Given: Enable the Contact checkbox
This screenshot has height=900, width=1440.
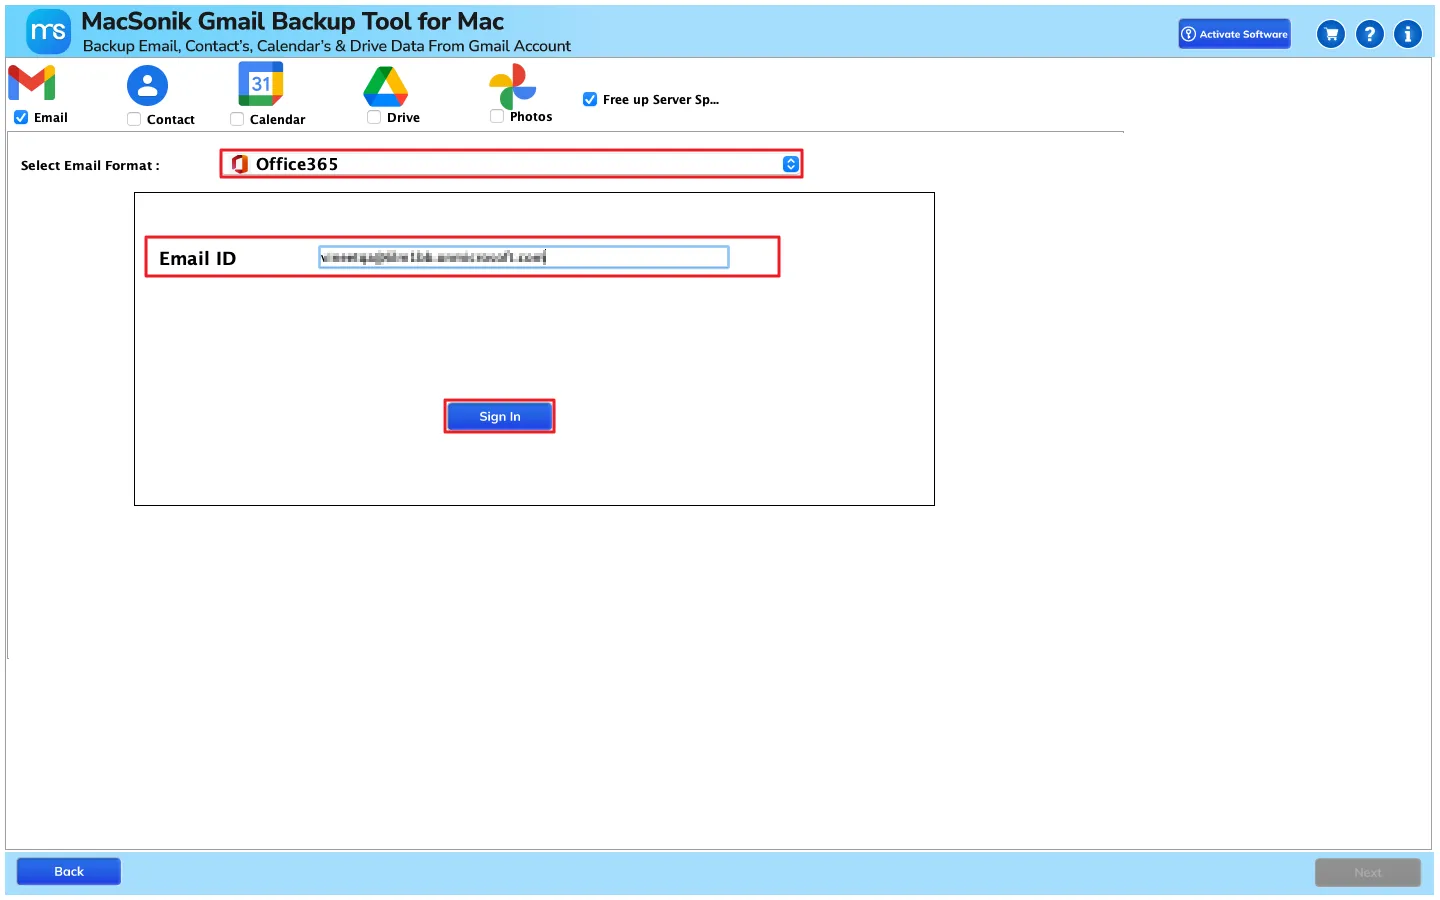Looking at the screenshot, I should coord(134,119).
